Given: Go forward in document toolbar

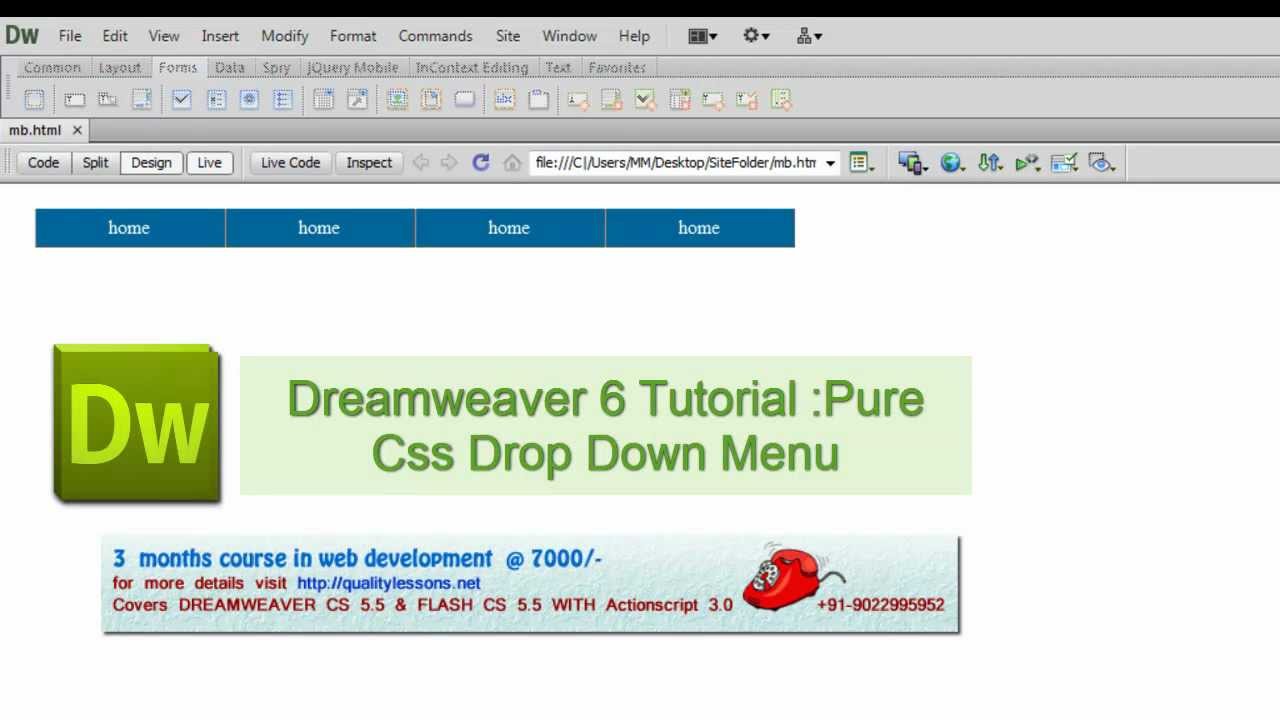Looking at the screenshot, I should 449,163.
